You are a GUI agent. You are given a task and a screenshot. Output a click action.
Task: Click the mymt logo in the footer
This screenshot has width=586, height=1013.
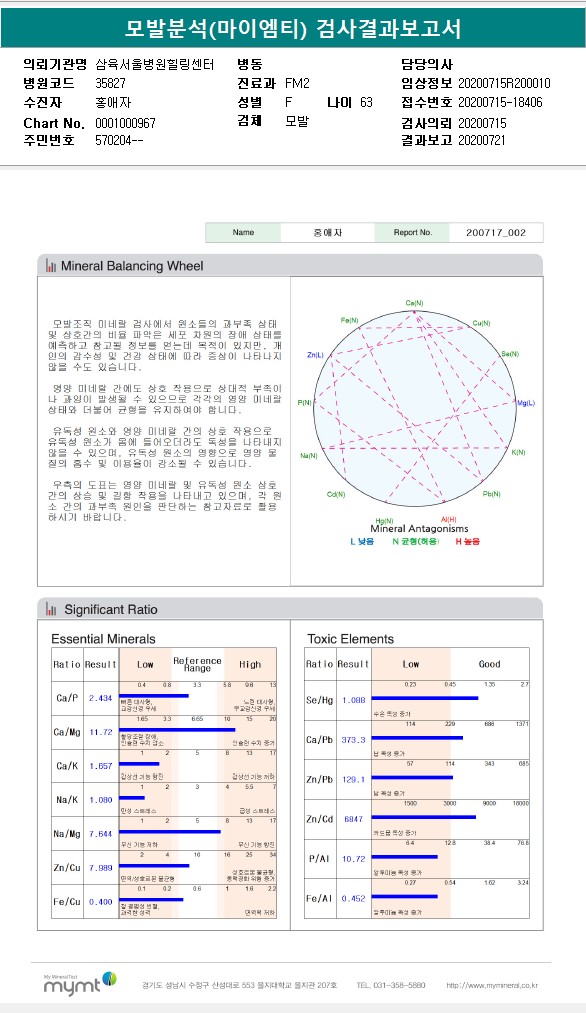tap(80, 983)
